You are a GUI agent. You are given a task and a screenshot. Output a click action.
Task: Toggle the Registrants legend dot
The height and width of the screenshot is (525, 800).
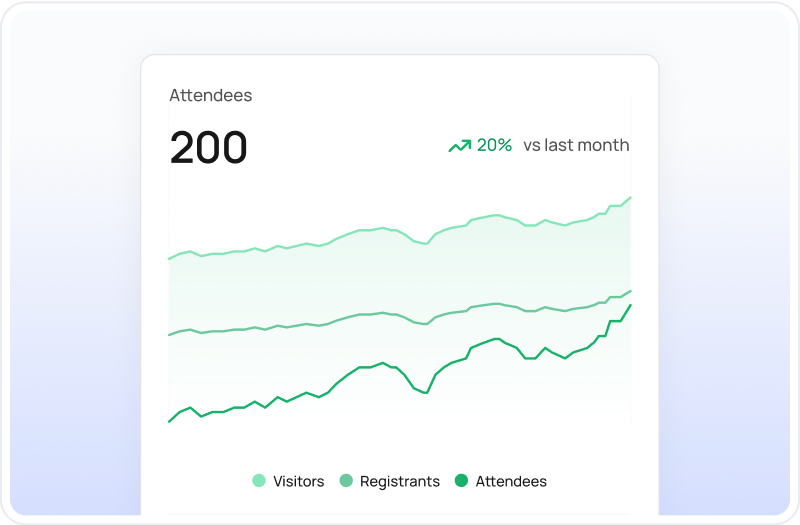point(346,481)
